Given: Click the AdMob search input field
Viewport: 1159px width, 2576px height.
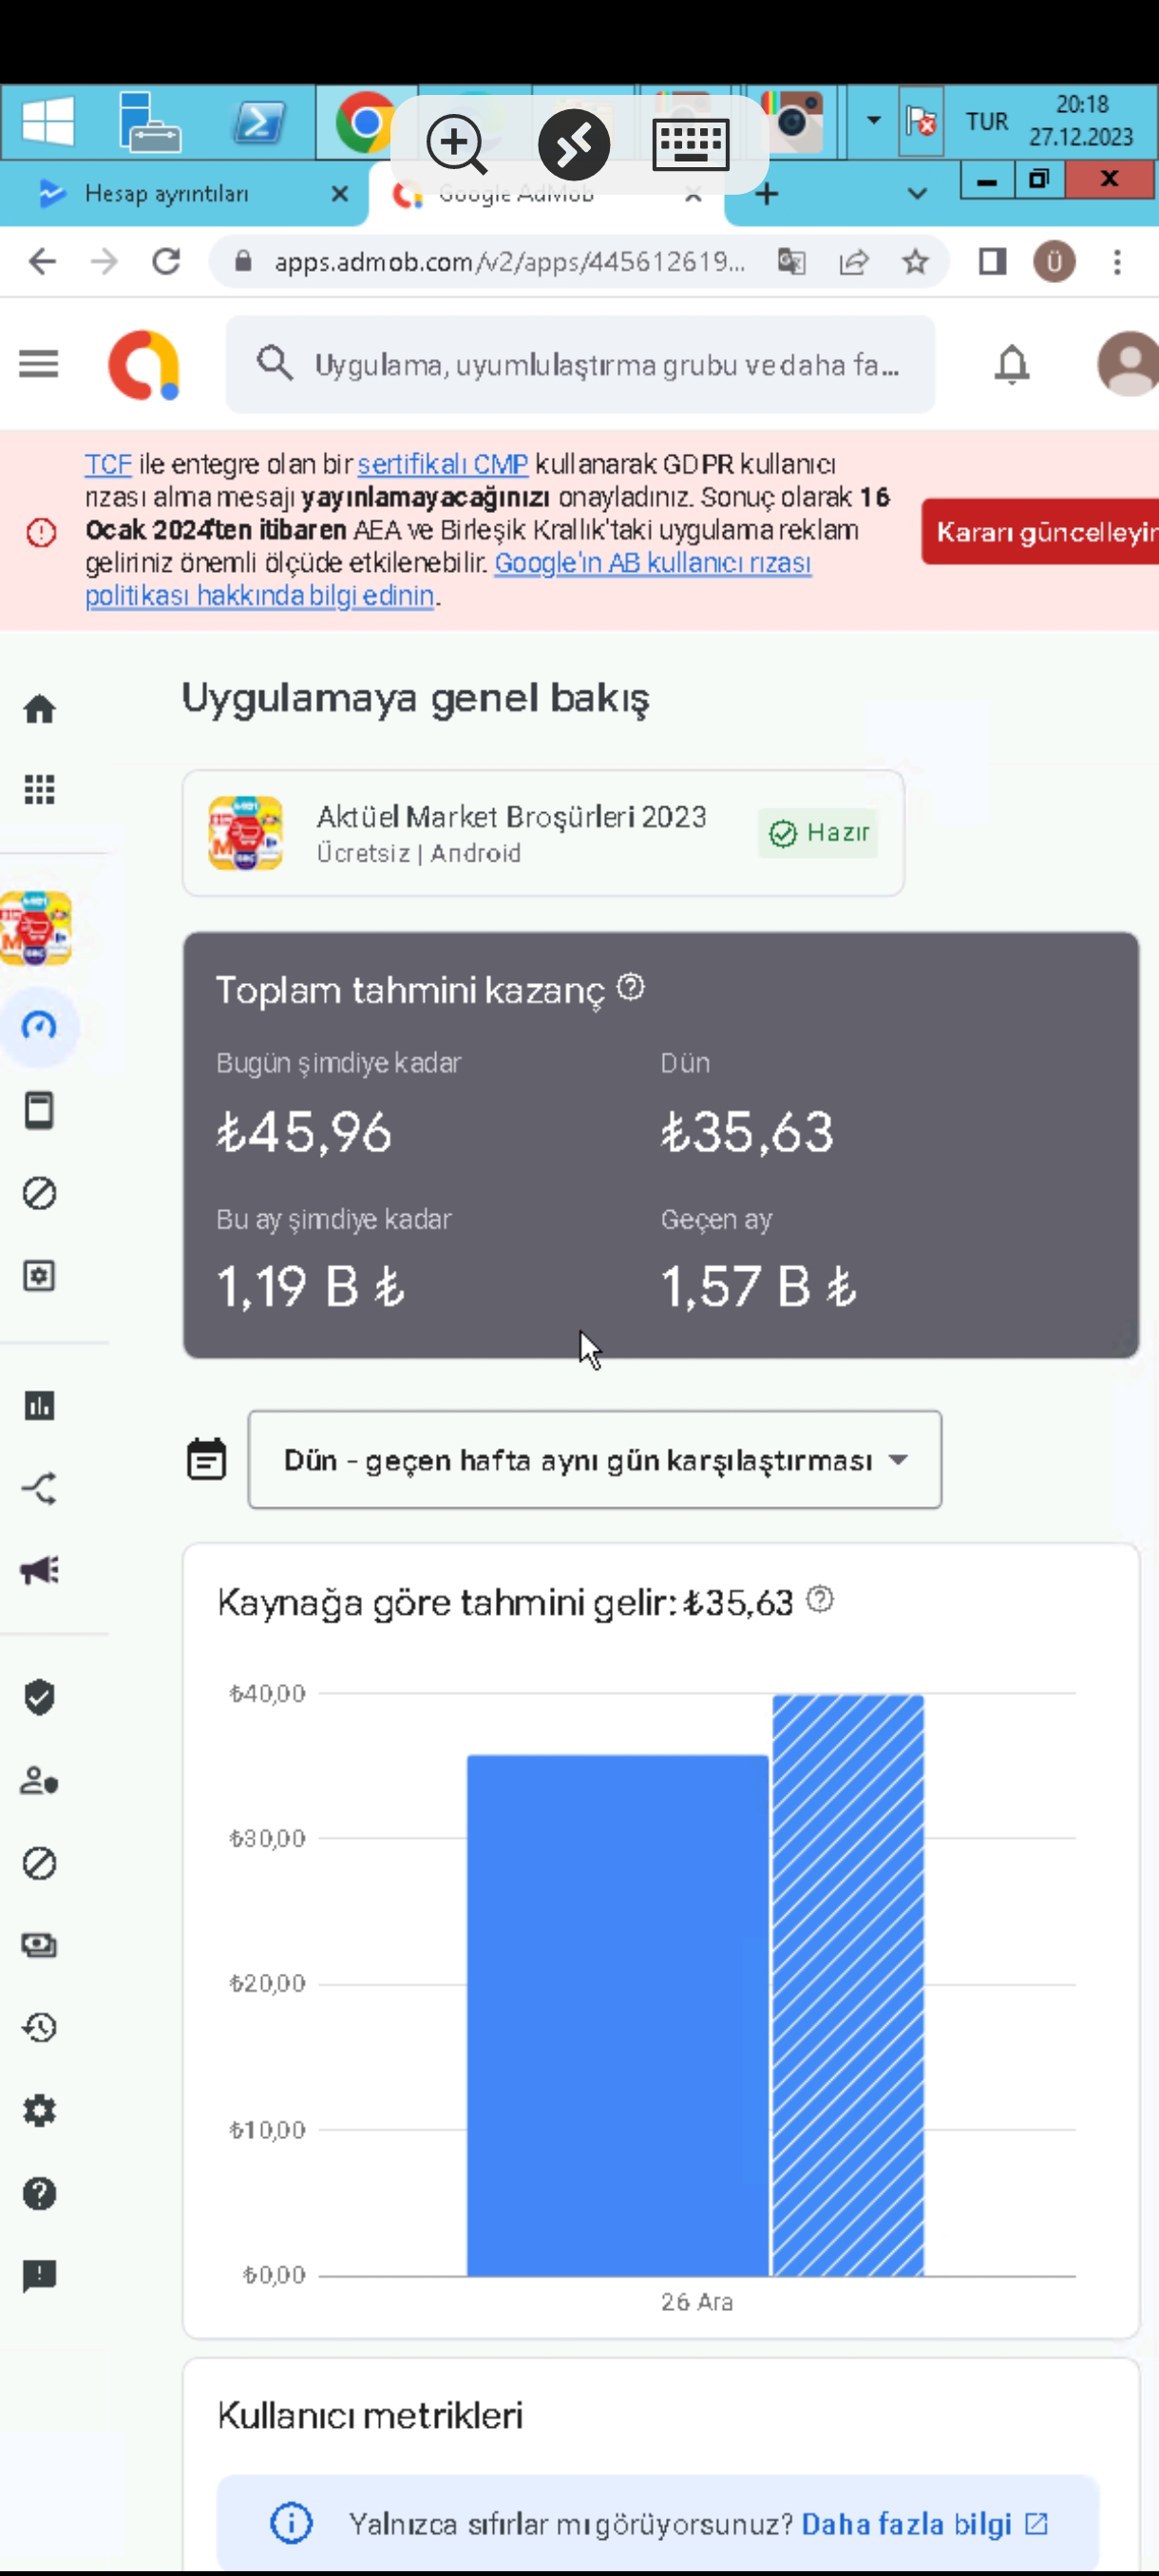Looking at the screenshot, I should click(580, 364).
